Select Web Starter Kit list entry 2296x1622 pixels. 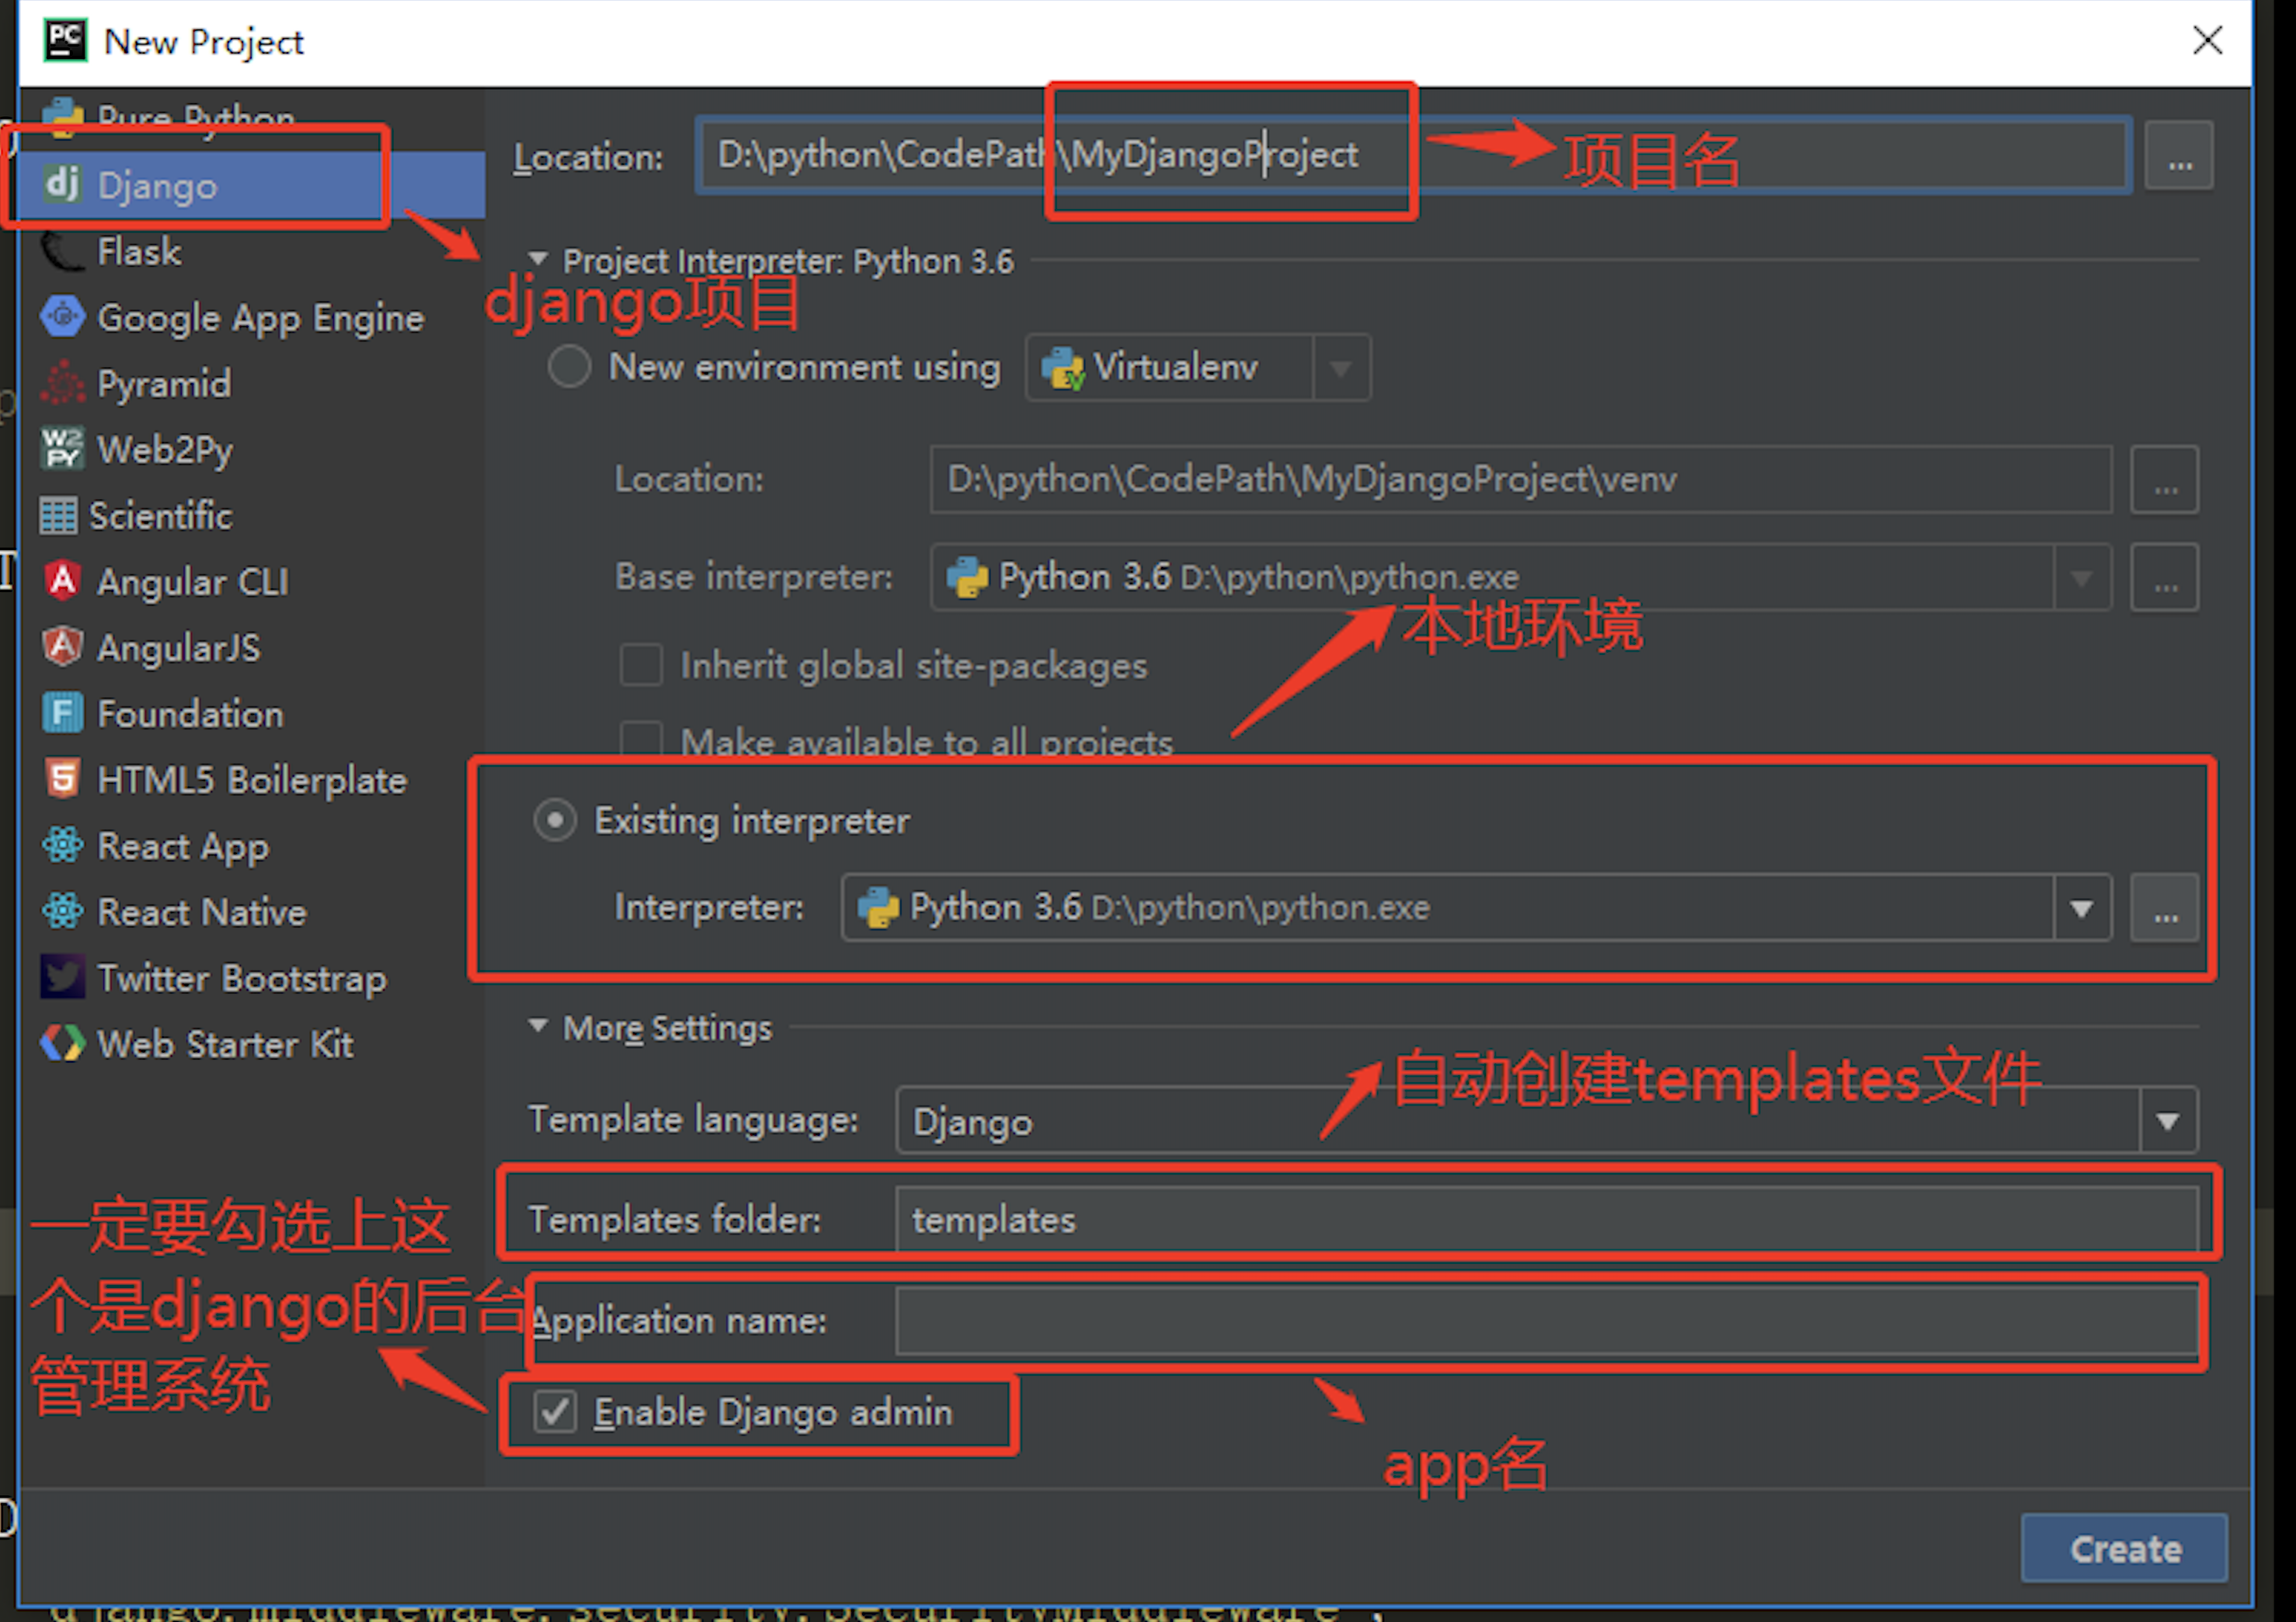(x=252, y=1043)
